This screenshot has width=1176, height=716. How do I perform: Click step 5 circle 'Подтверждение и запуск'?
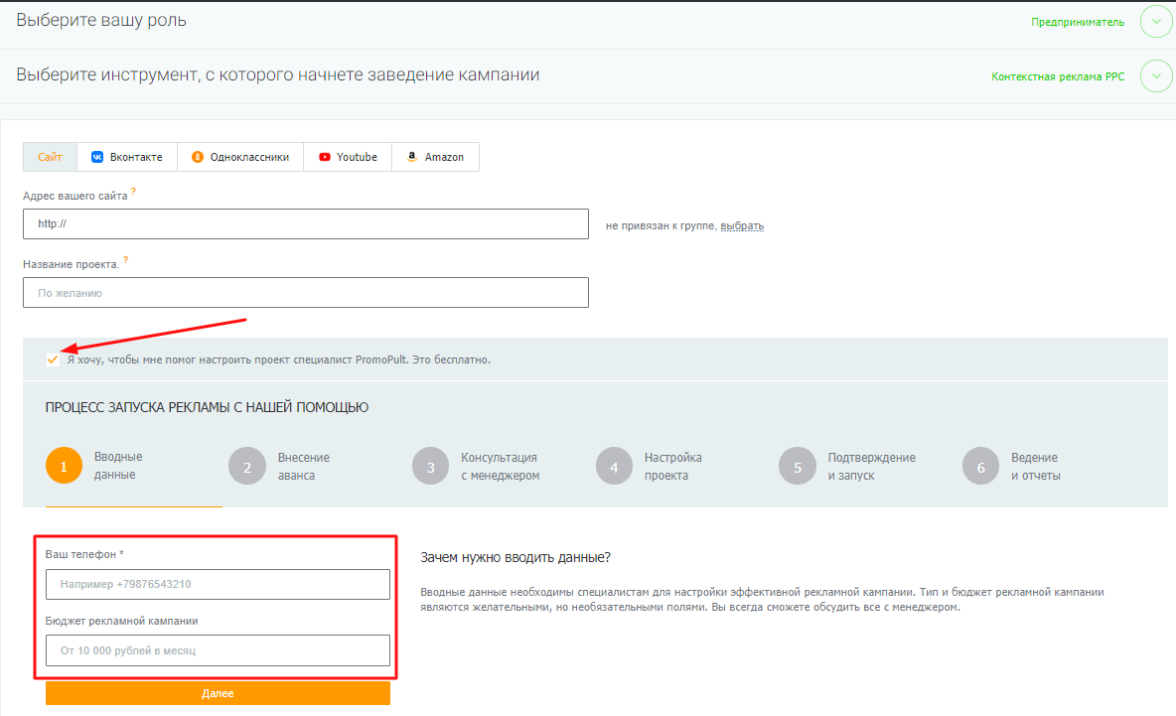pos(797,466)
